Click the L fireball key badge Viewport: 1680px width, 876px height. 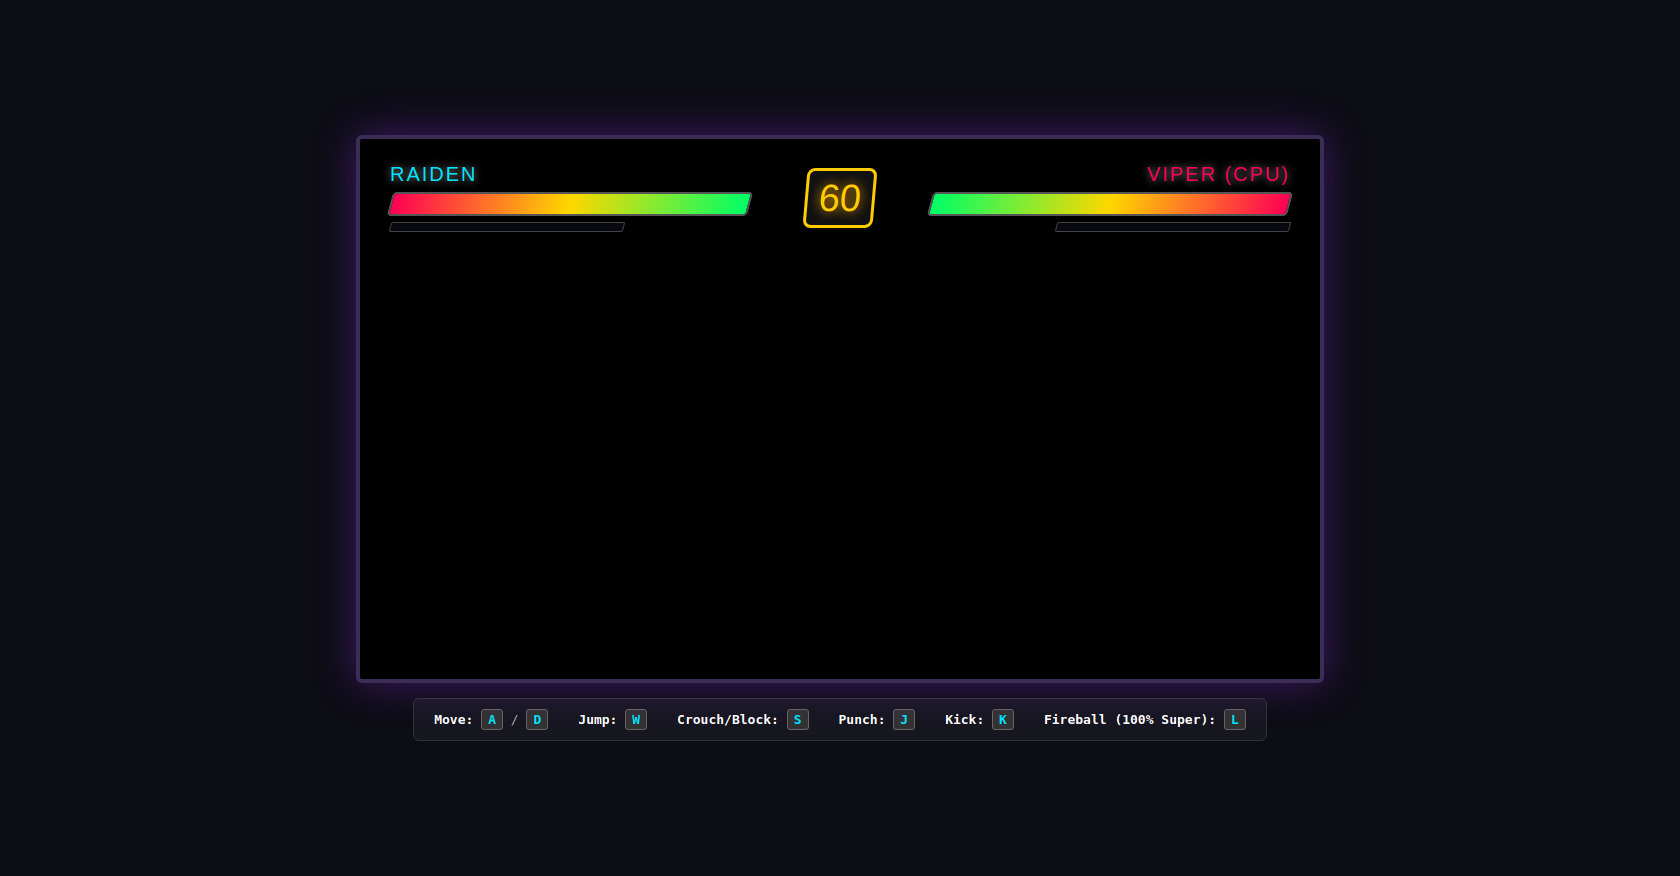(1235, 720)
